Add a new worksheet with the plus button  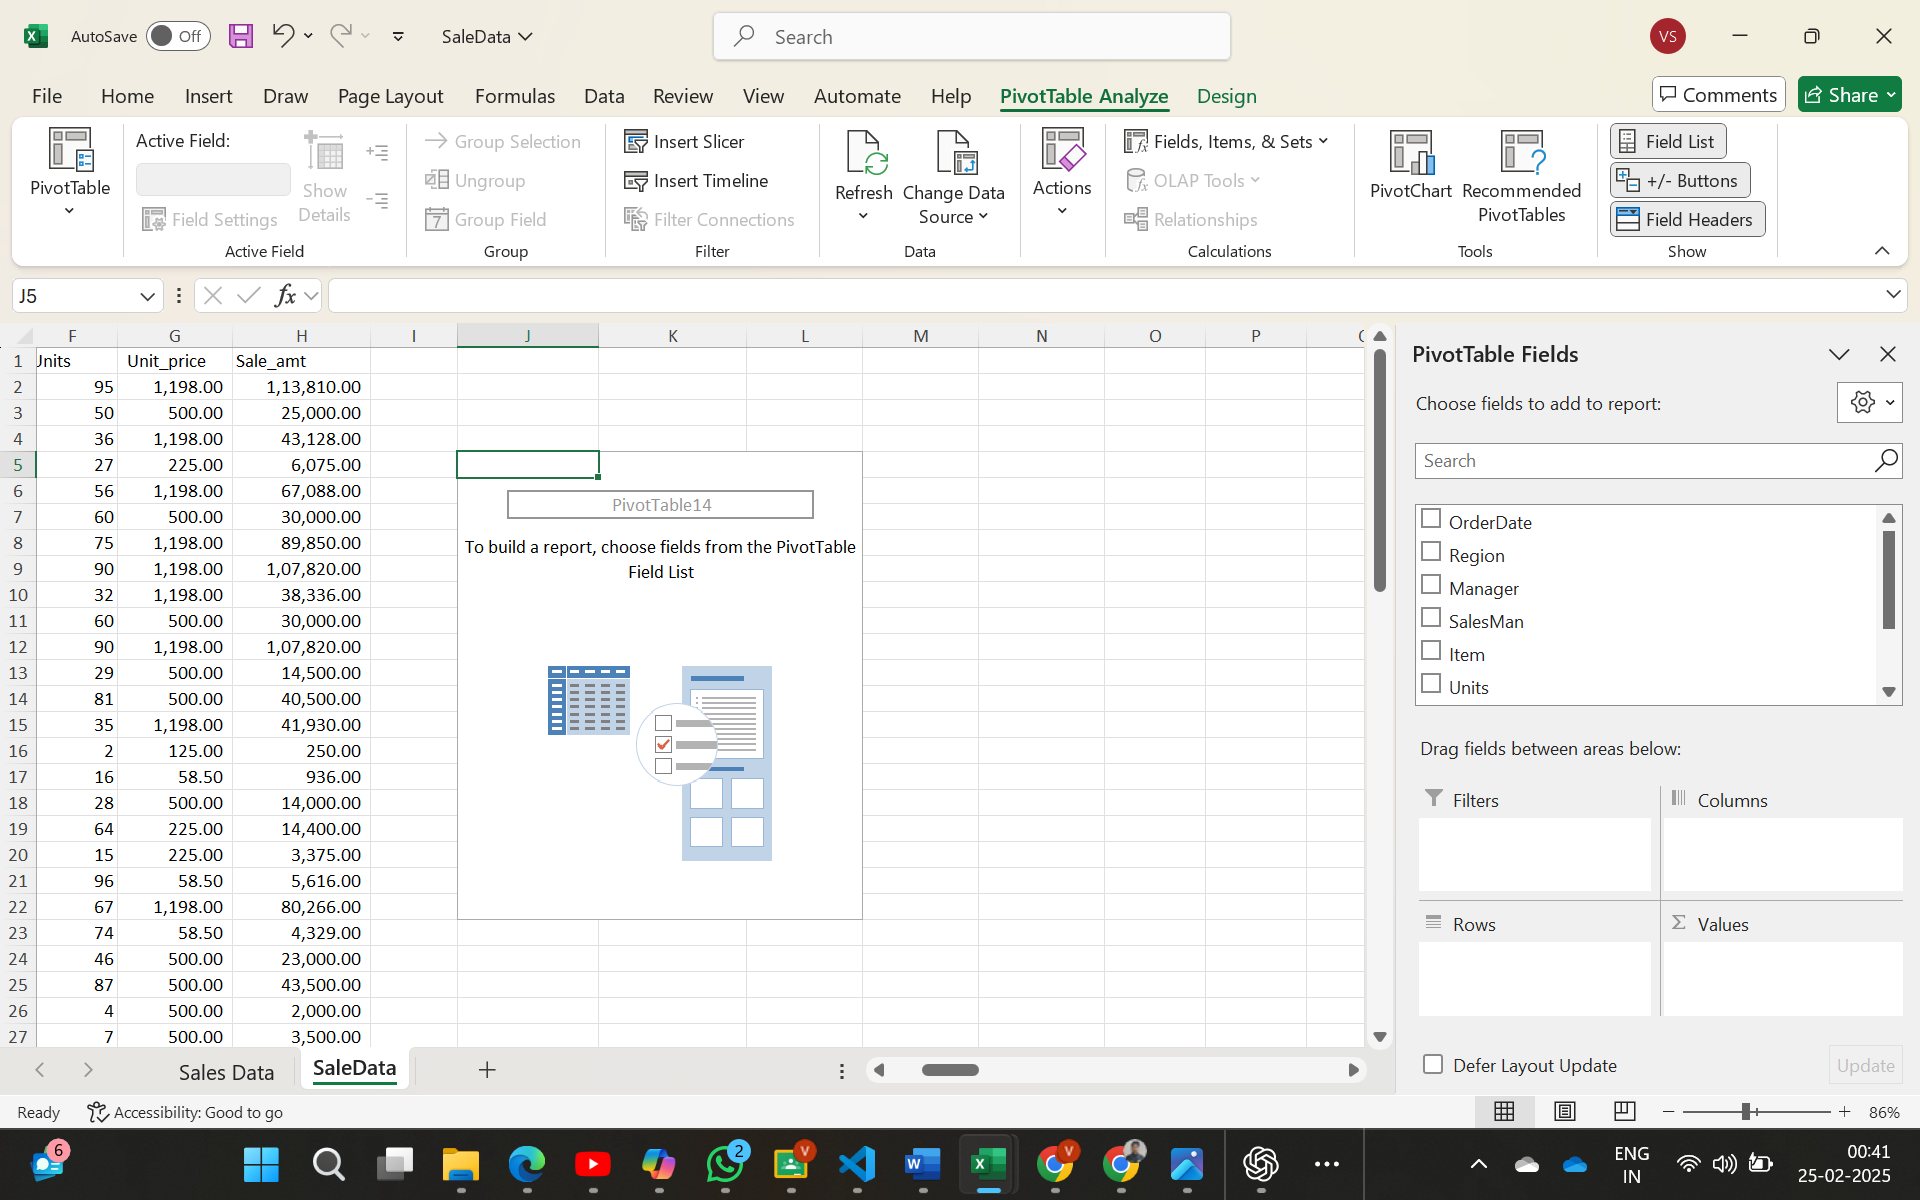487,1070
